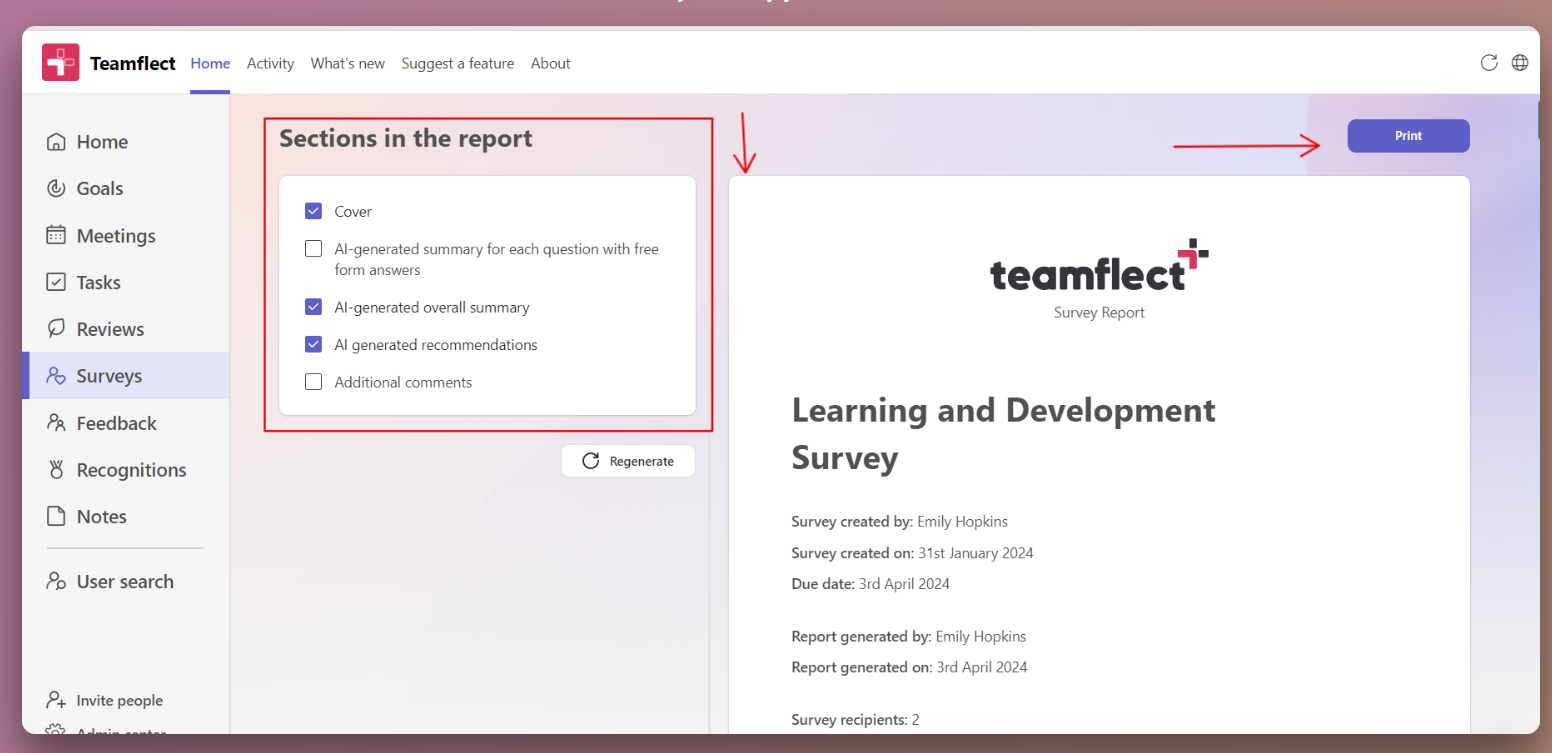Open Tasks via checkmark icon

(x=57, y=283)
